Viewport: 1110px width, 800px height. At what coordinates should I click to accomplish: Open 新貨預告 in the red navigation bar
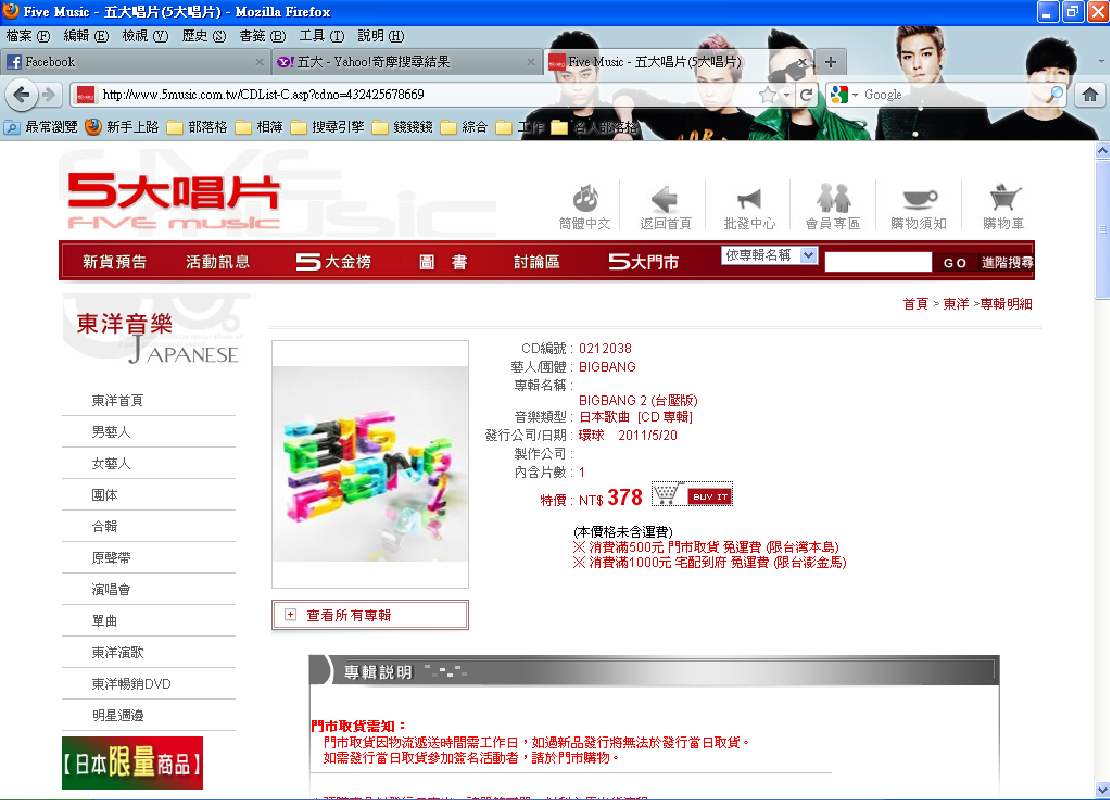point(115,262)
